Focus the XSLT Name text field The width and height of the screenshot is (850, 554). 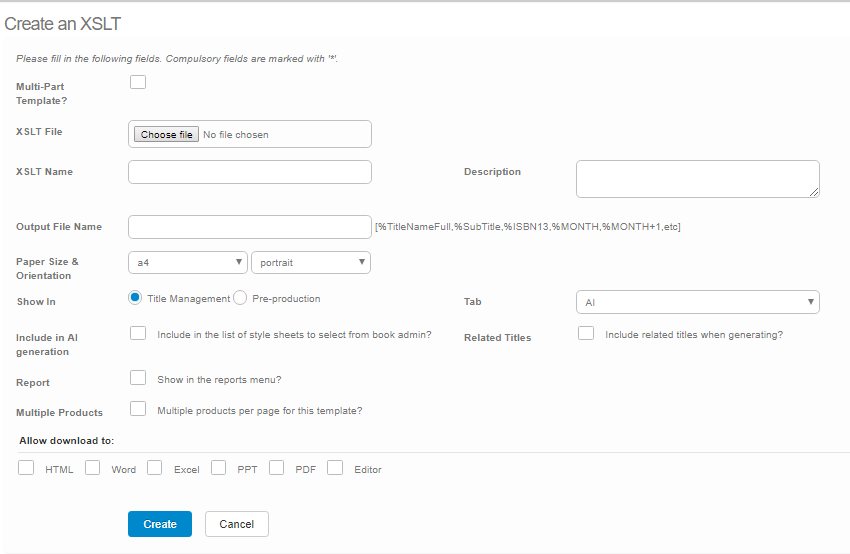250,172
